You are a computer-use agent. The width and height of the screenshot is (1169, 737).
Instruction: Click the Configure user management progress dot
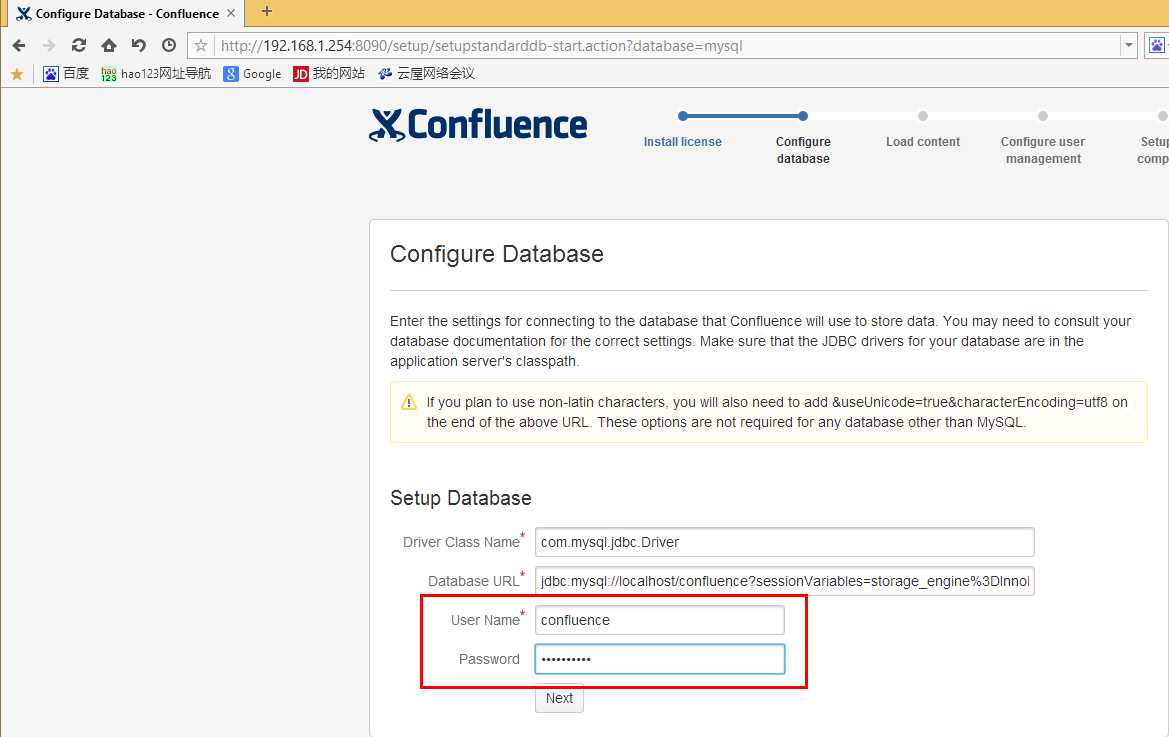tap(1043, 116)
